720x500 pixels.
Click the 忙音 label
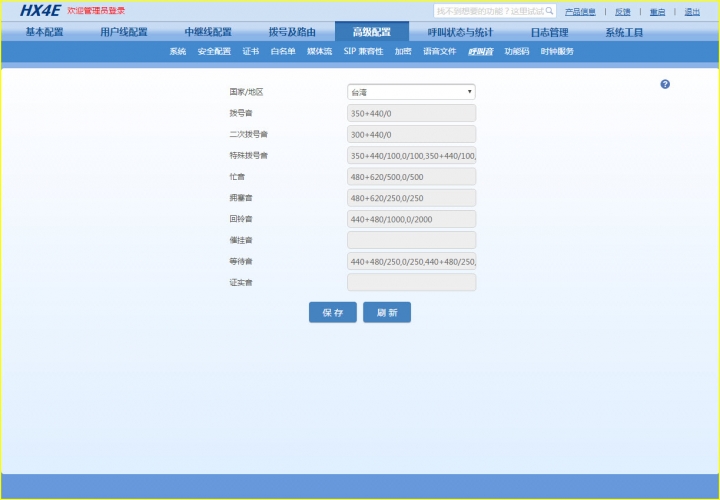[237, 176]
